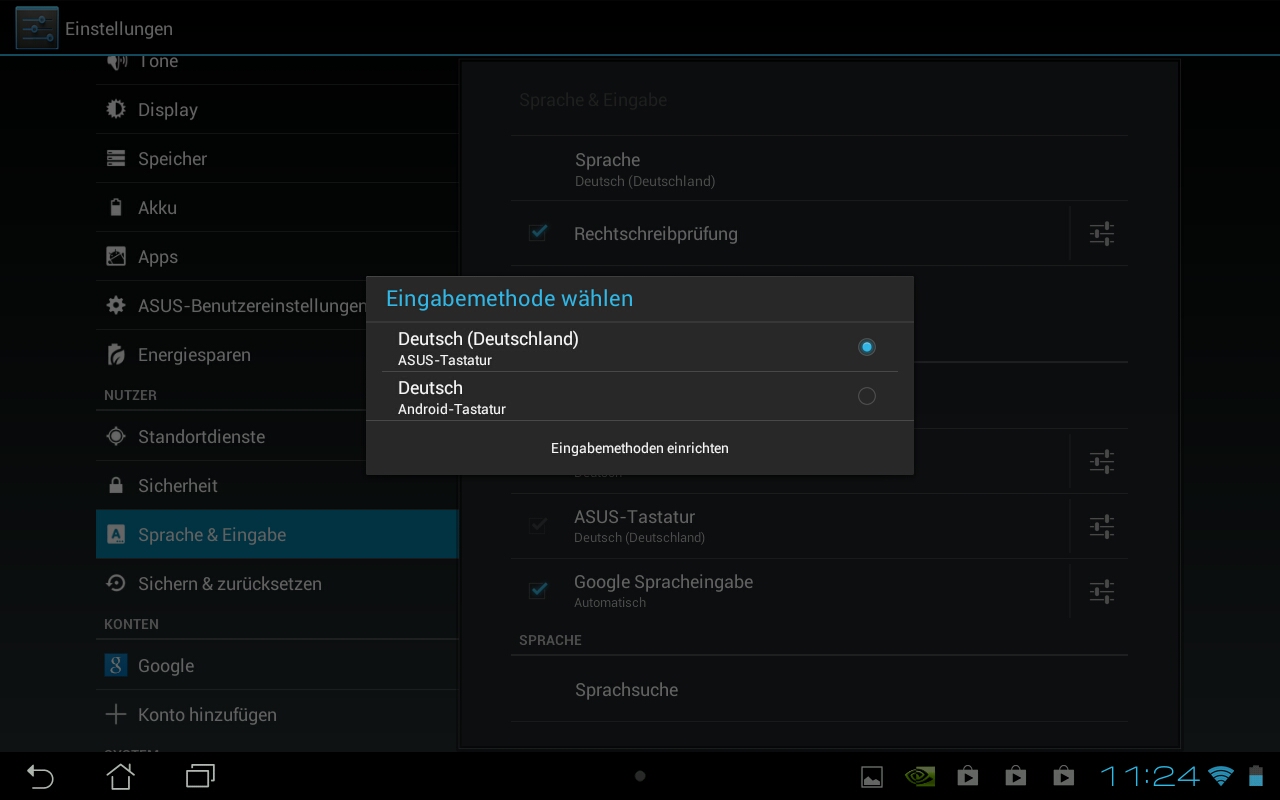
Task: Tap the Android back navigation icon
Action: tap(40, 776)
